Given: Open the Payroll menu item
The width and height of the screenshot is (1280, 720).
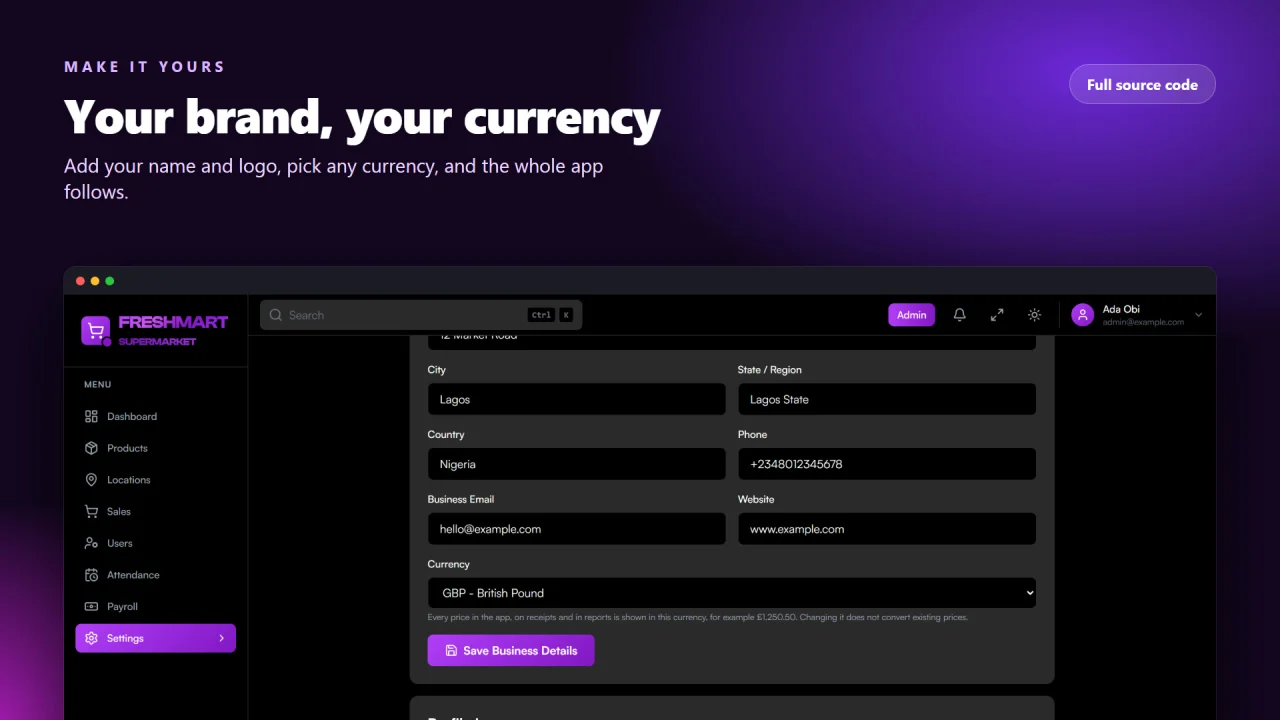Looking at the screenshot, I should click(156, 607).
